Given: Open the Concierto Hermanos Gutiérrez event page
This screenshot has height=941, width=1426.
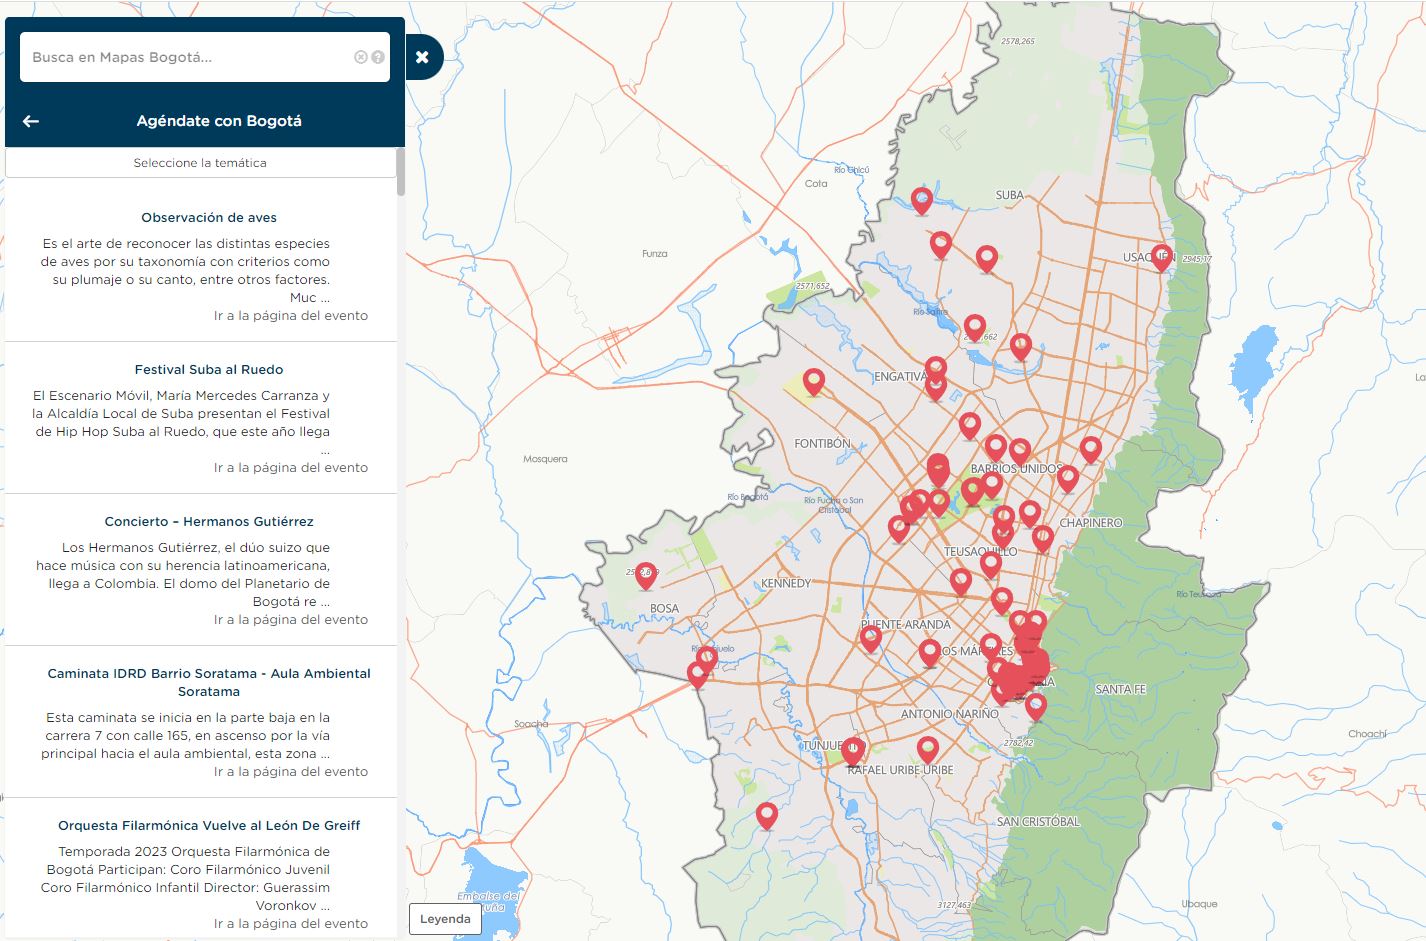Looking at the screenshot, I should (290, 619).
